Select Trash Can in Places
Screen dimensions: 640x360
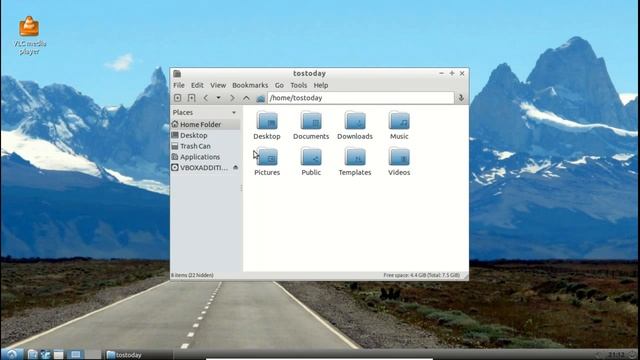tap(205, 146)
